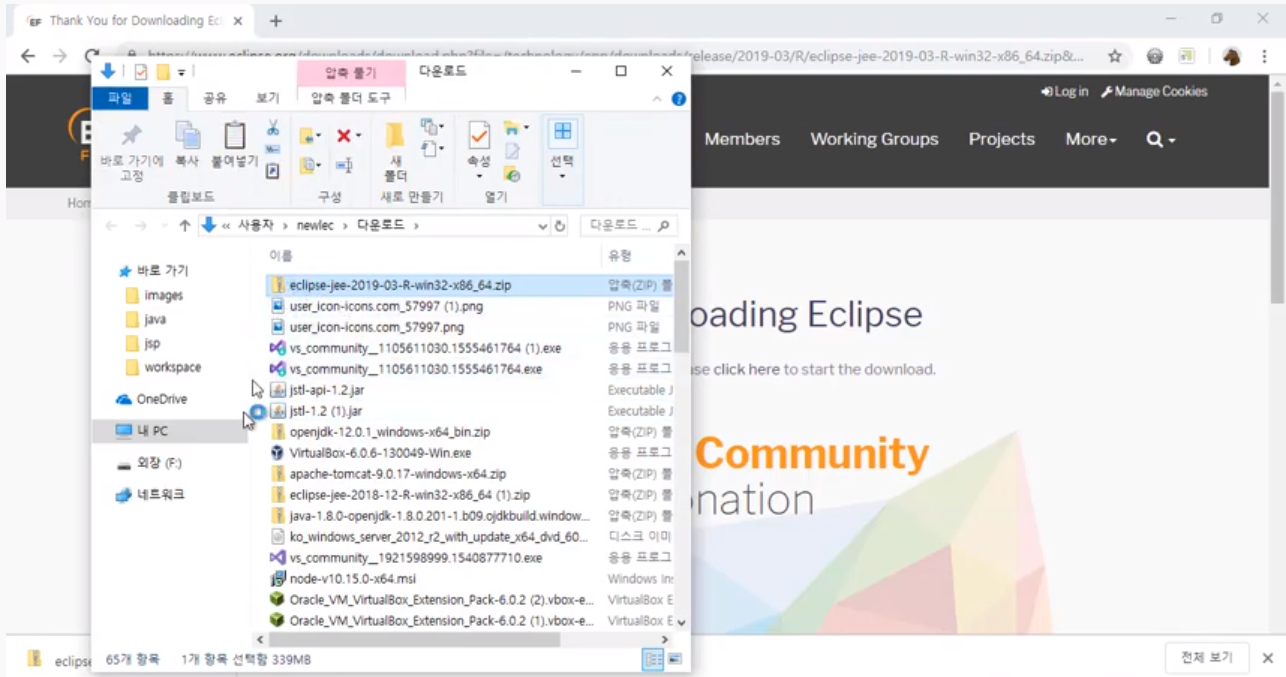Switch to the 보기 ribbon tab
Screen dimensions: 1286x677
point(267,98)
